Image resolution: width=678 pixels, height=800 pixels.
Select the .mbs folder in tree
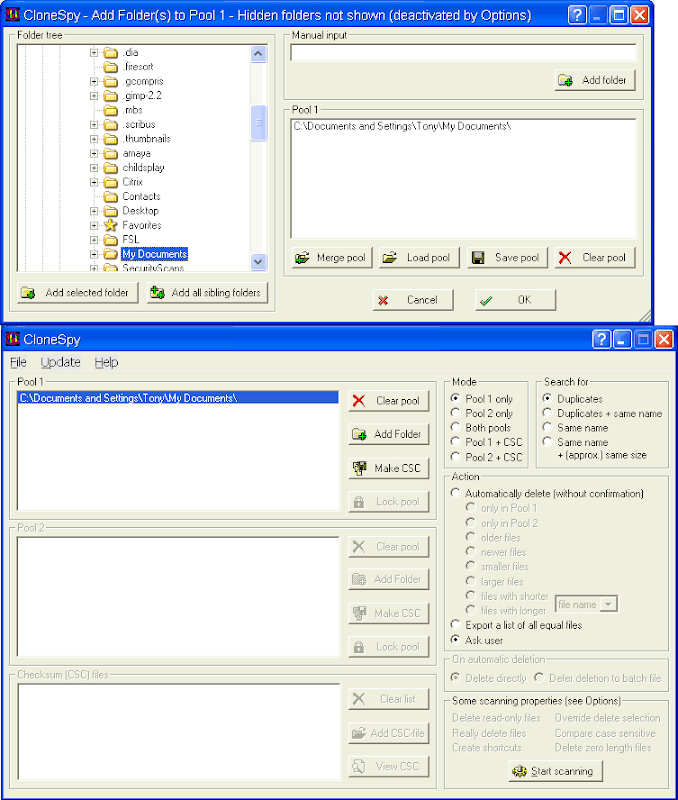coord(133,110)
